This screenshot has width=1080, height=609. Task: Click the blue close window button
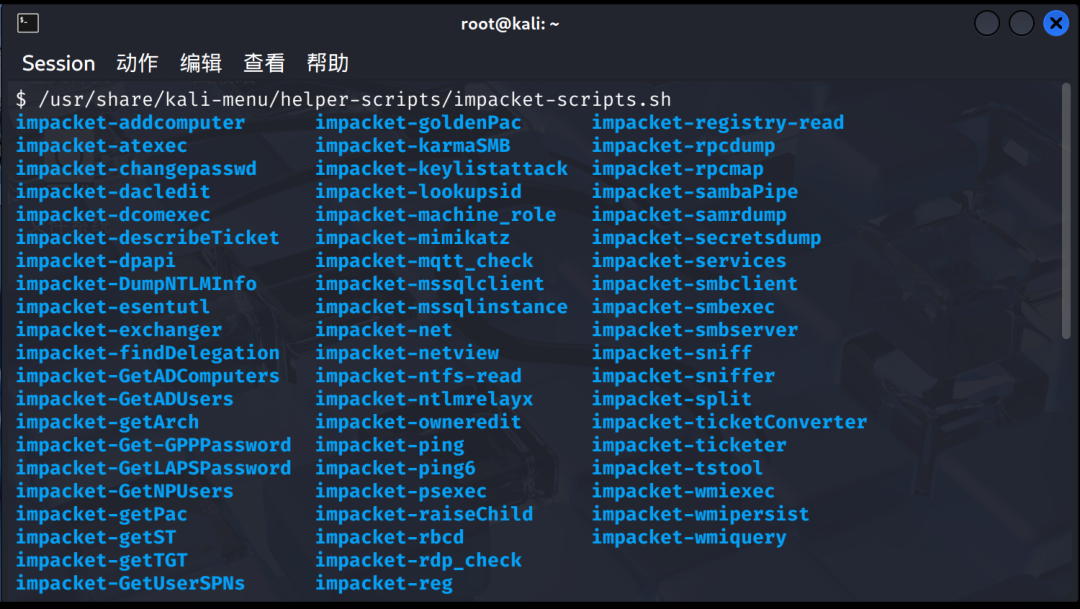1056,23
